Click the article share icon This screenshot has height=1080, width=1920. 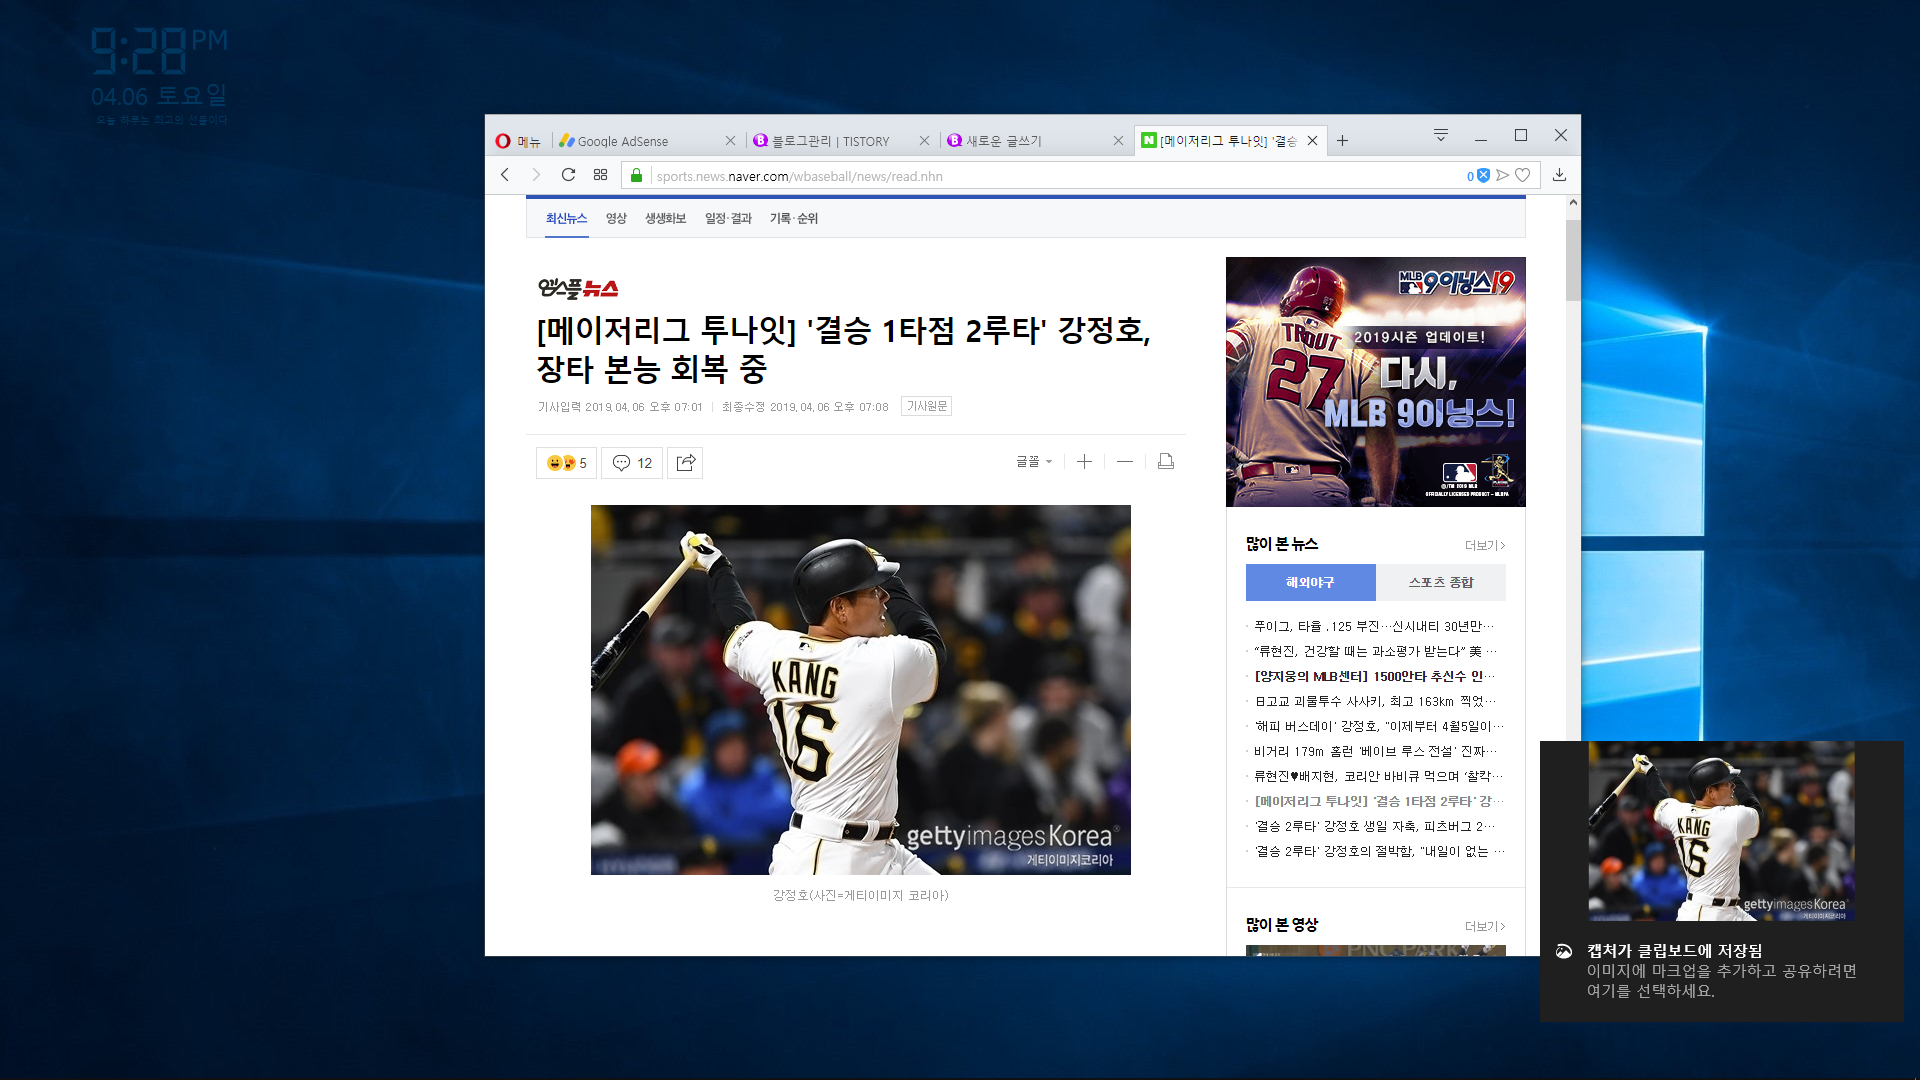[x=685, y=463]
